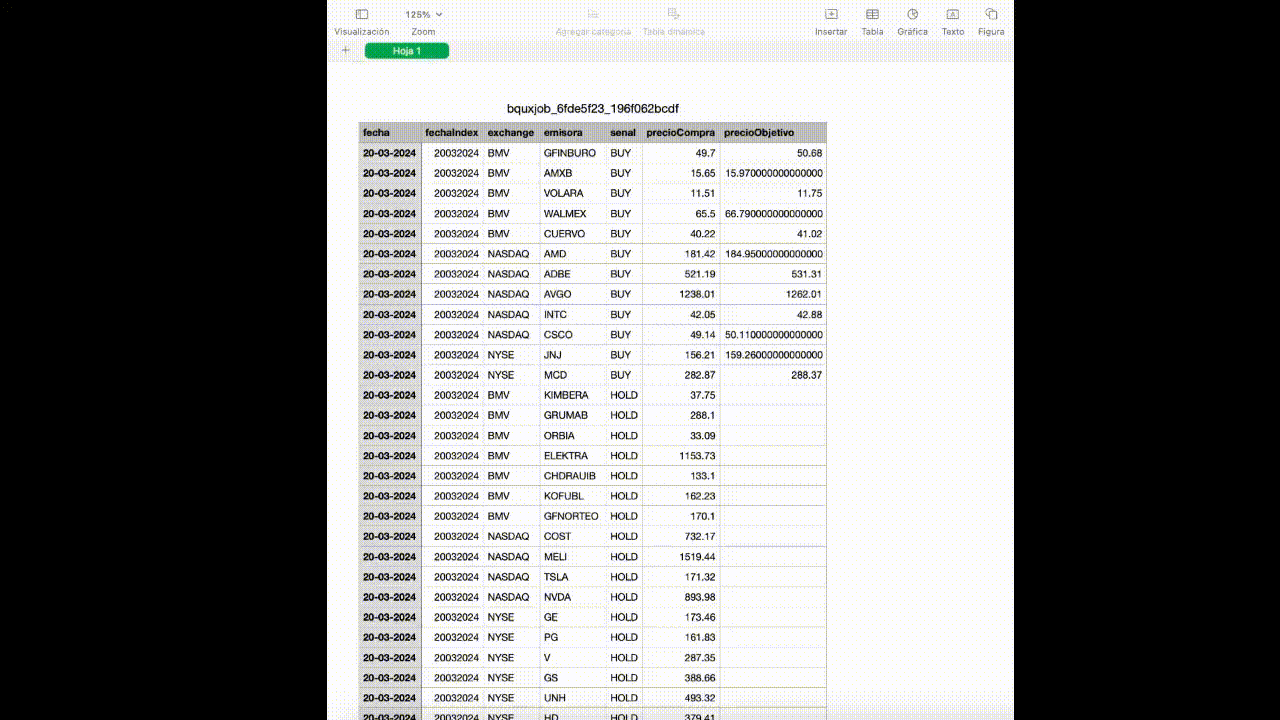Select the ELEKTRA cell

pos(573,456)
